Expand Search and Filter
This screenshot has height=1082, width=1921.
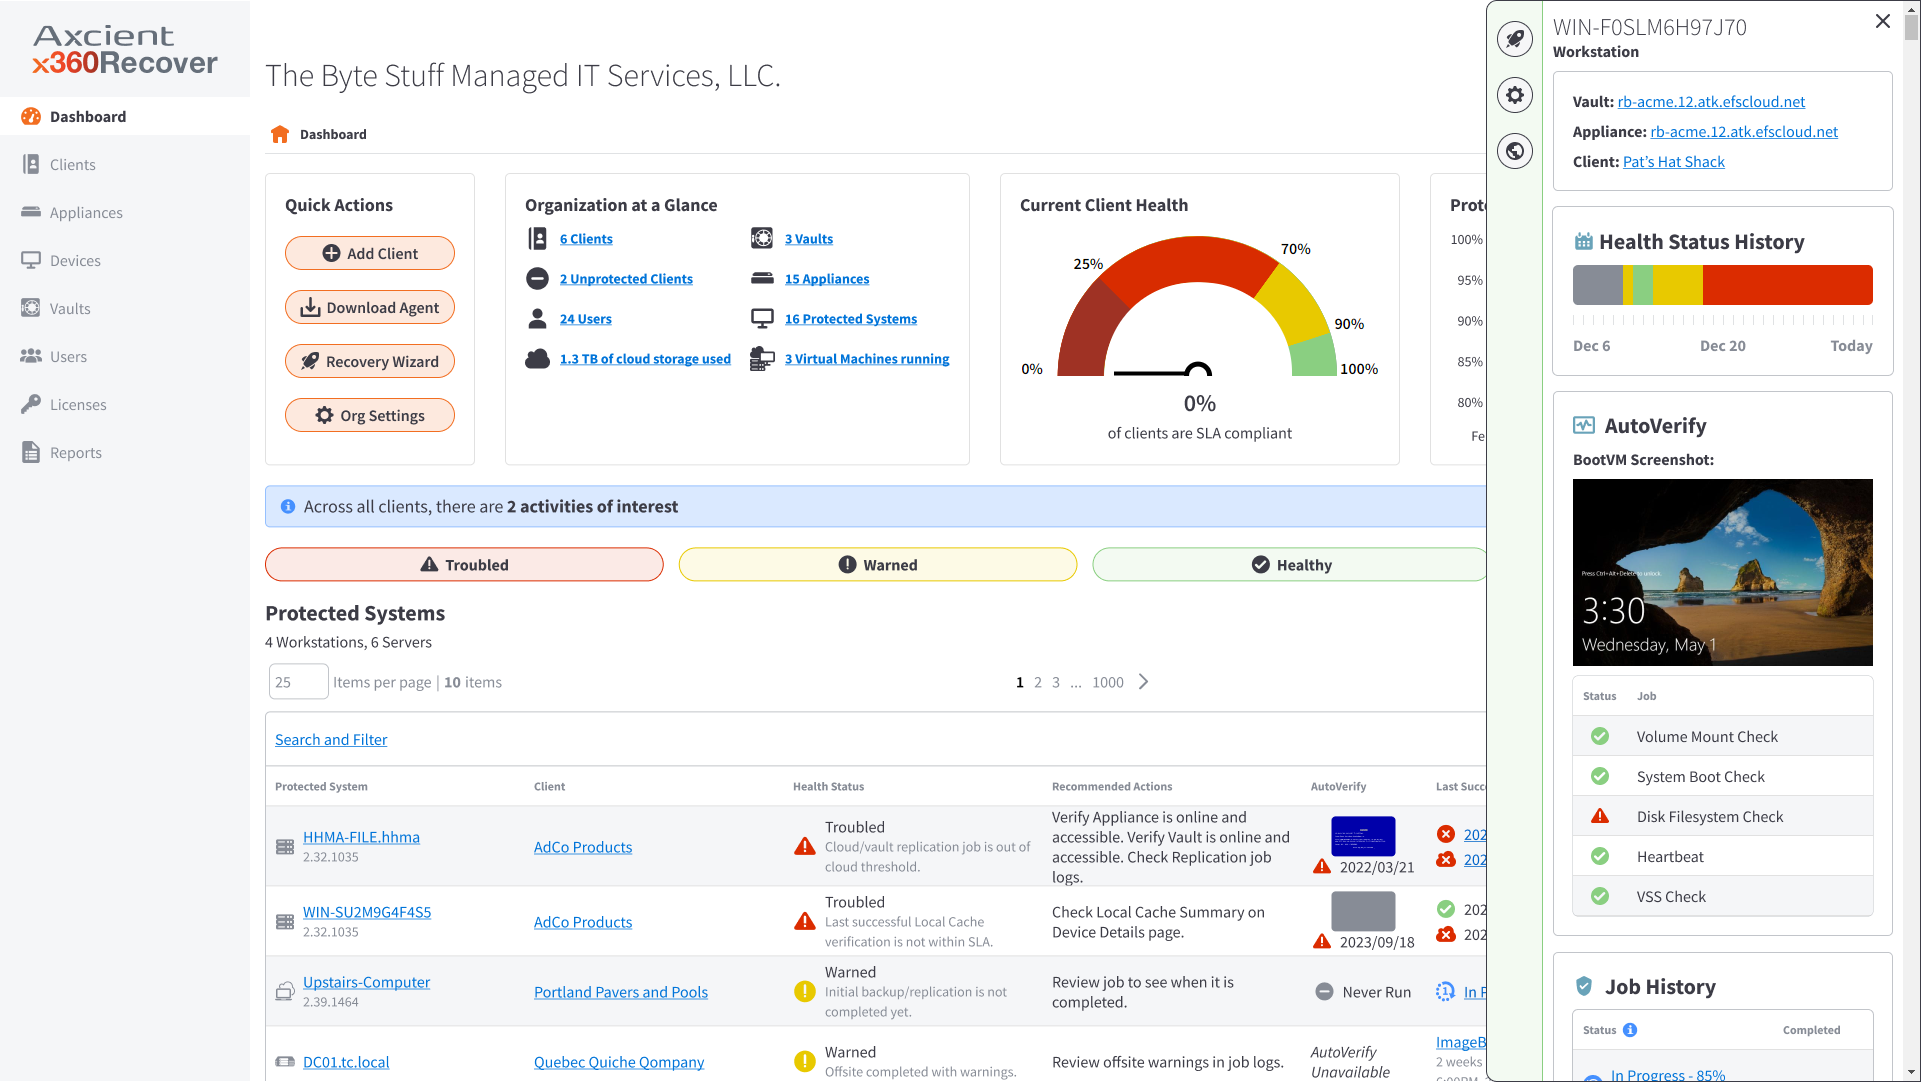(x=331, y=739)
